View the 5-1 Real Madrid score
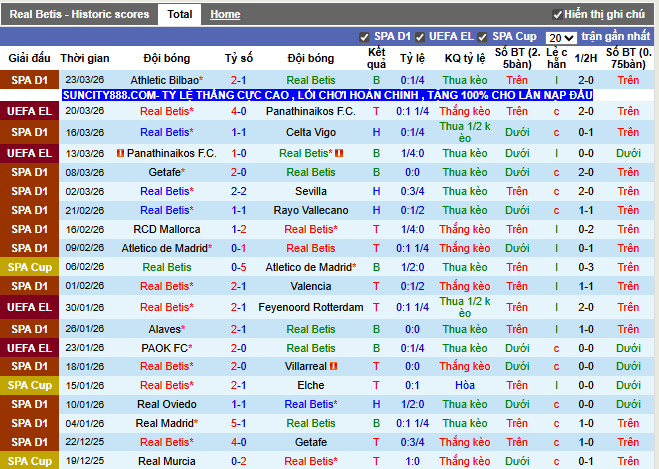 238,423
